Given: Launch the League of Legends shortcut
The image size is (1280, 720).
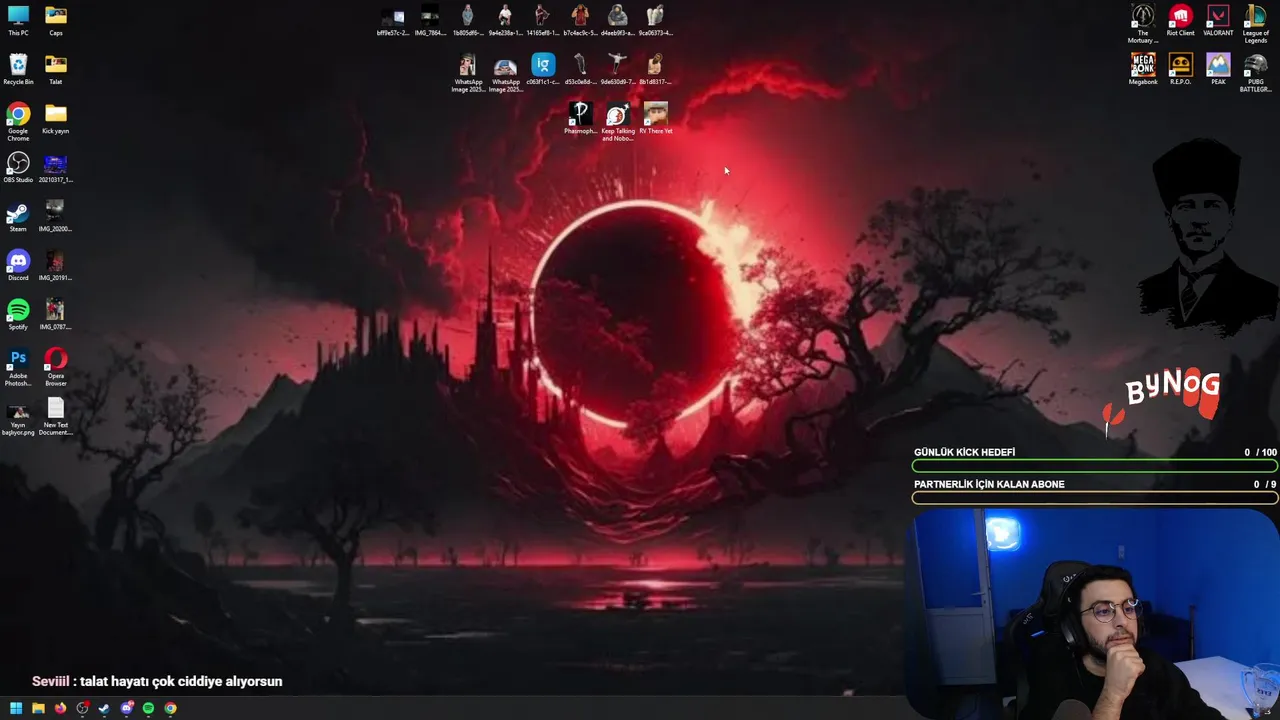Looking at the screenshot, I should 1256,24.
